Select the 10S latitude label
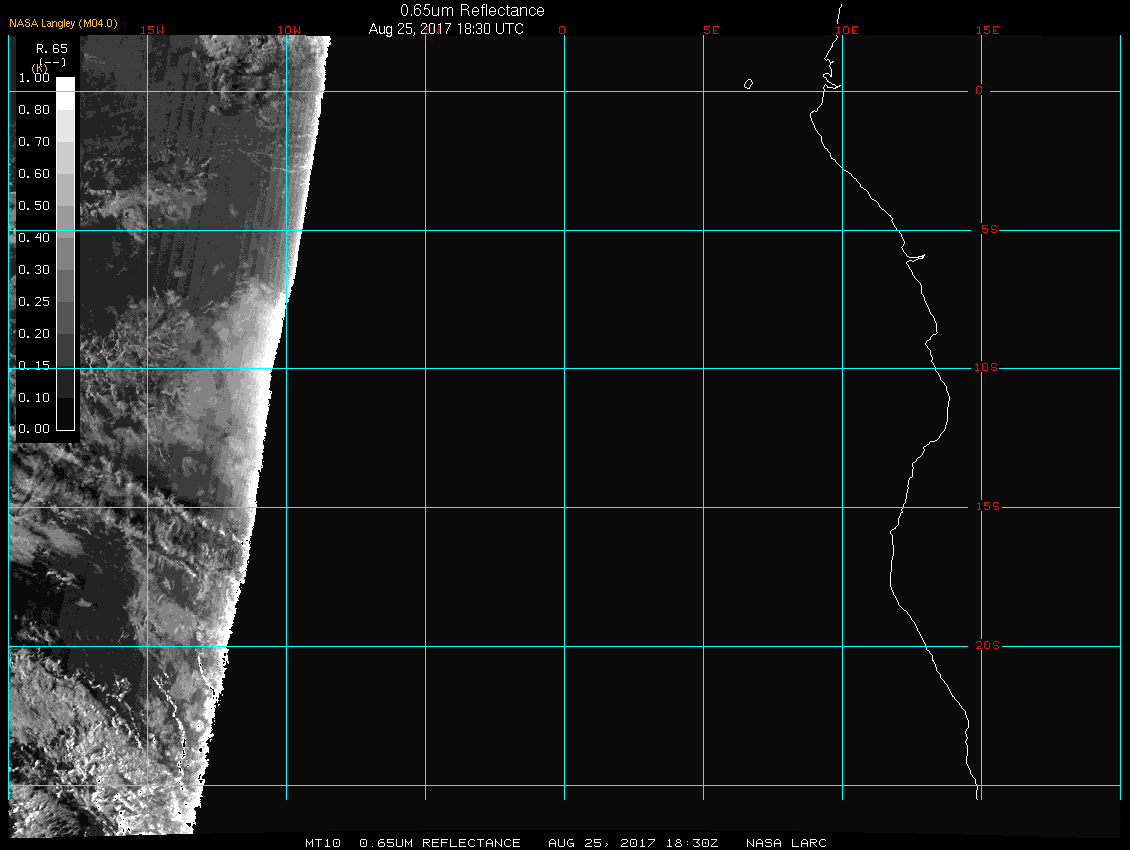Viewport: 1130px width, 850px height. 985,368
